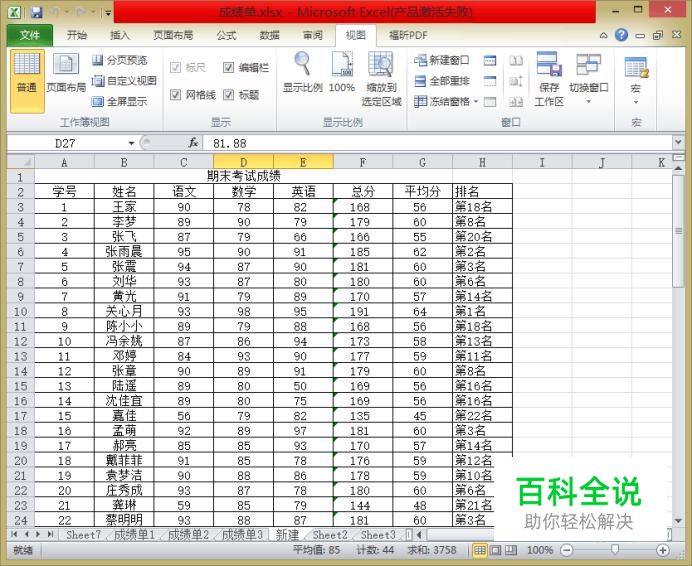Click in the formula bar showing 81.88
The height and width of the screenshot is (566, 692).
click(x=437, y=143)
